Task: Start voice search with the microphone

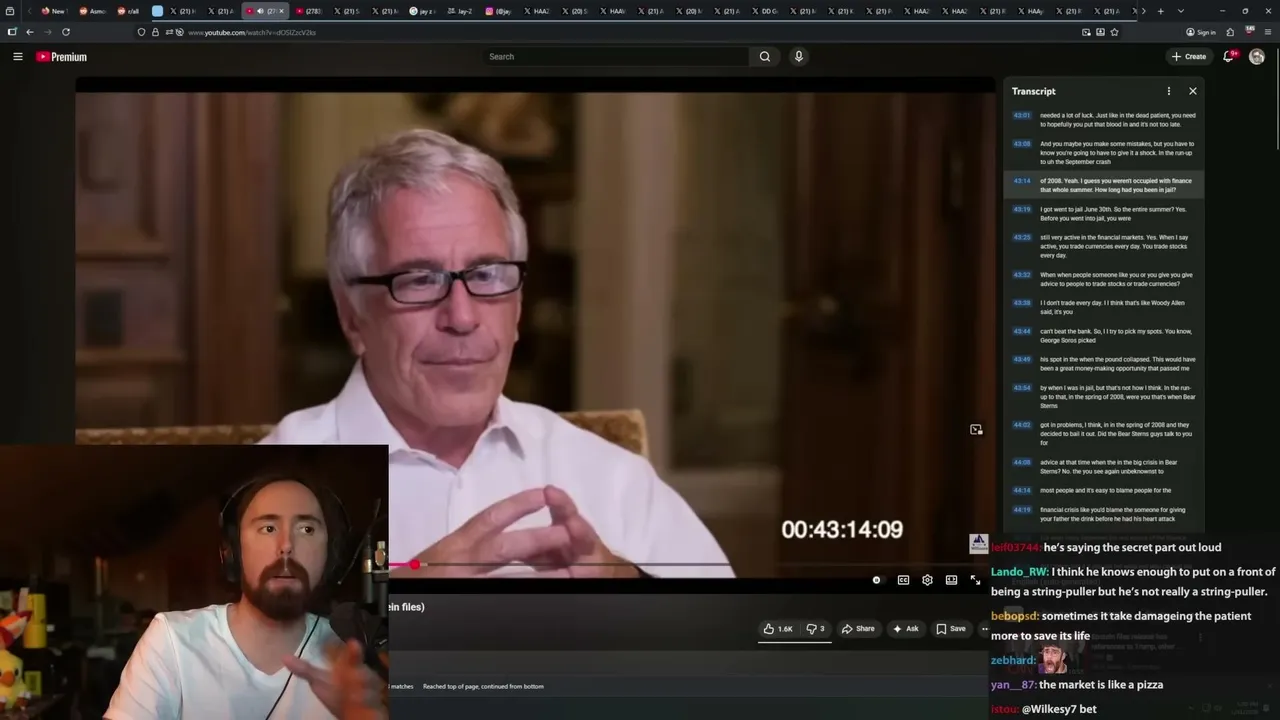Action: 798,57
